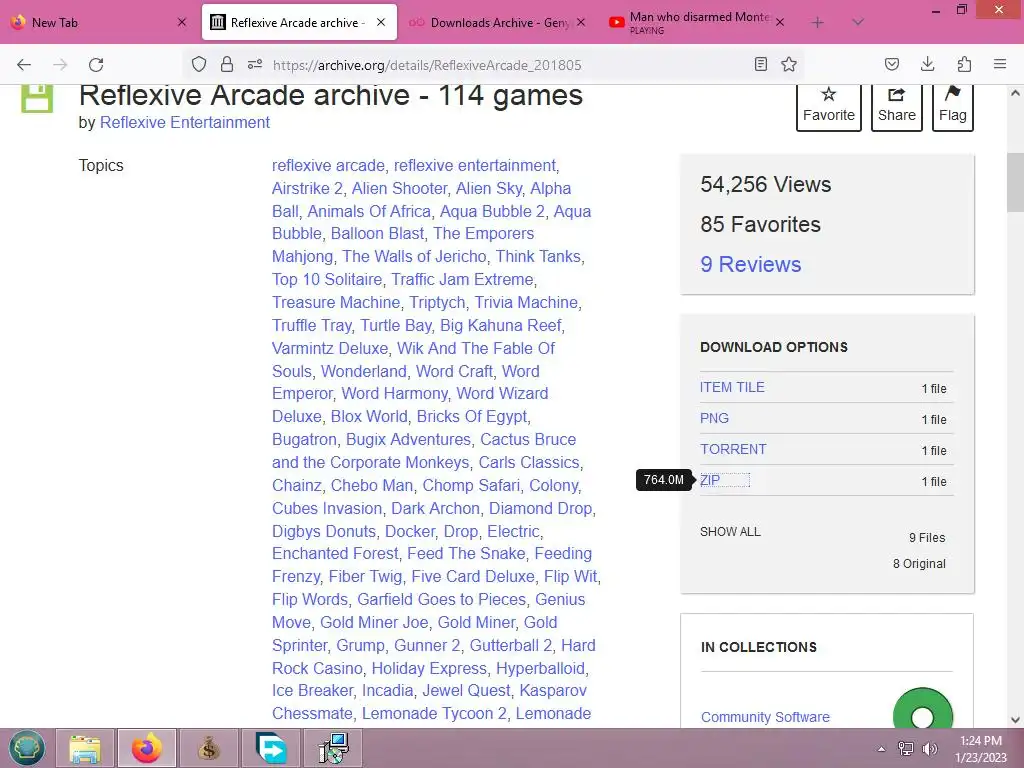Open the site security padlock info
1024x768 pixels.
pyautogui.click(x=227, y=64)
